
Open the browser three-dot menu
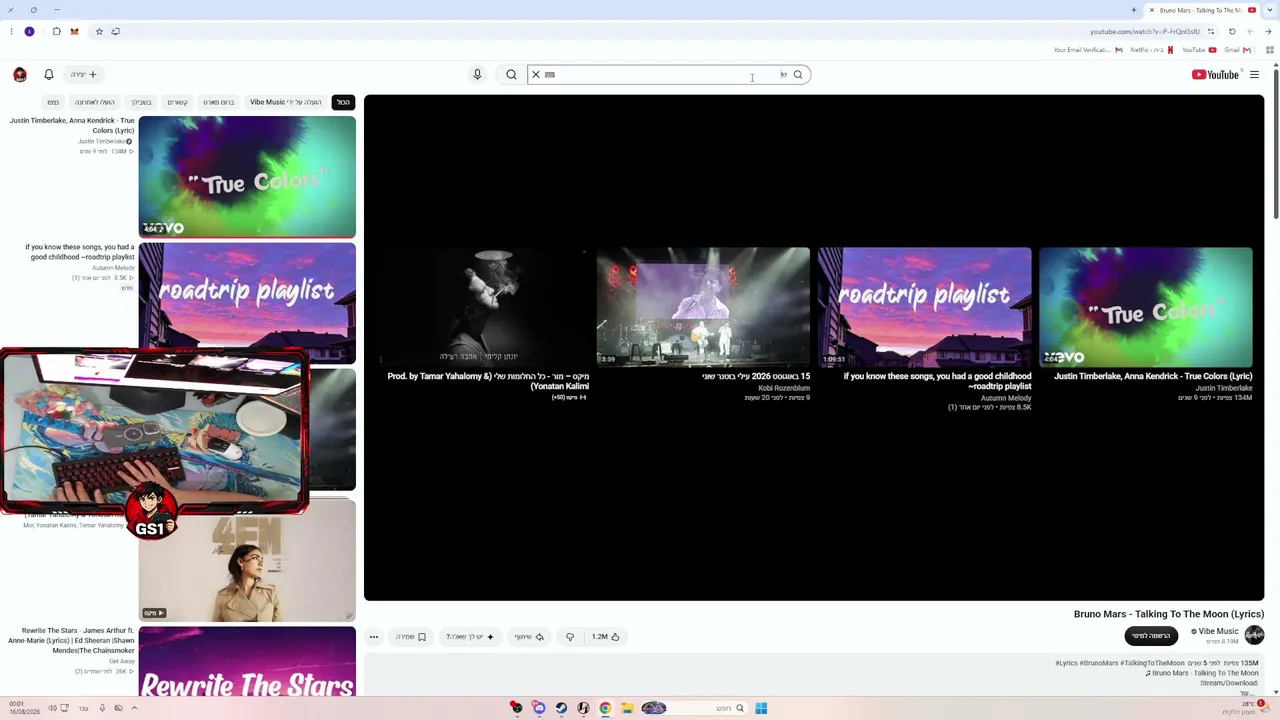pos(11,31)
